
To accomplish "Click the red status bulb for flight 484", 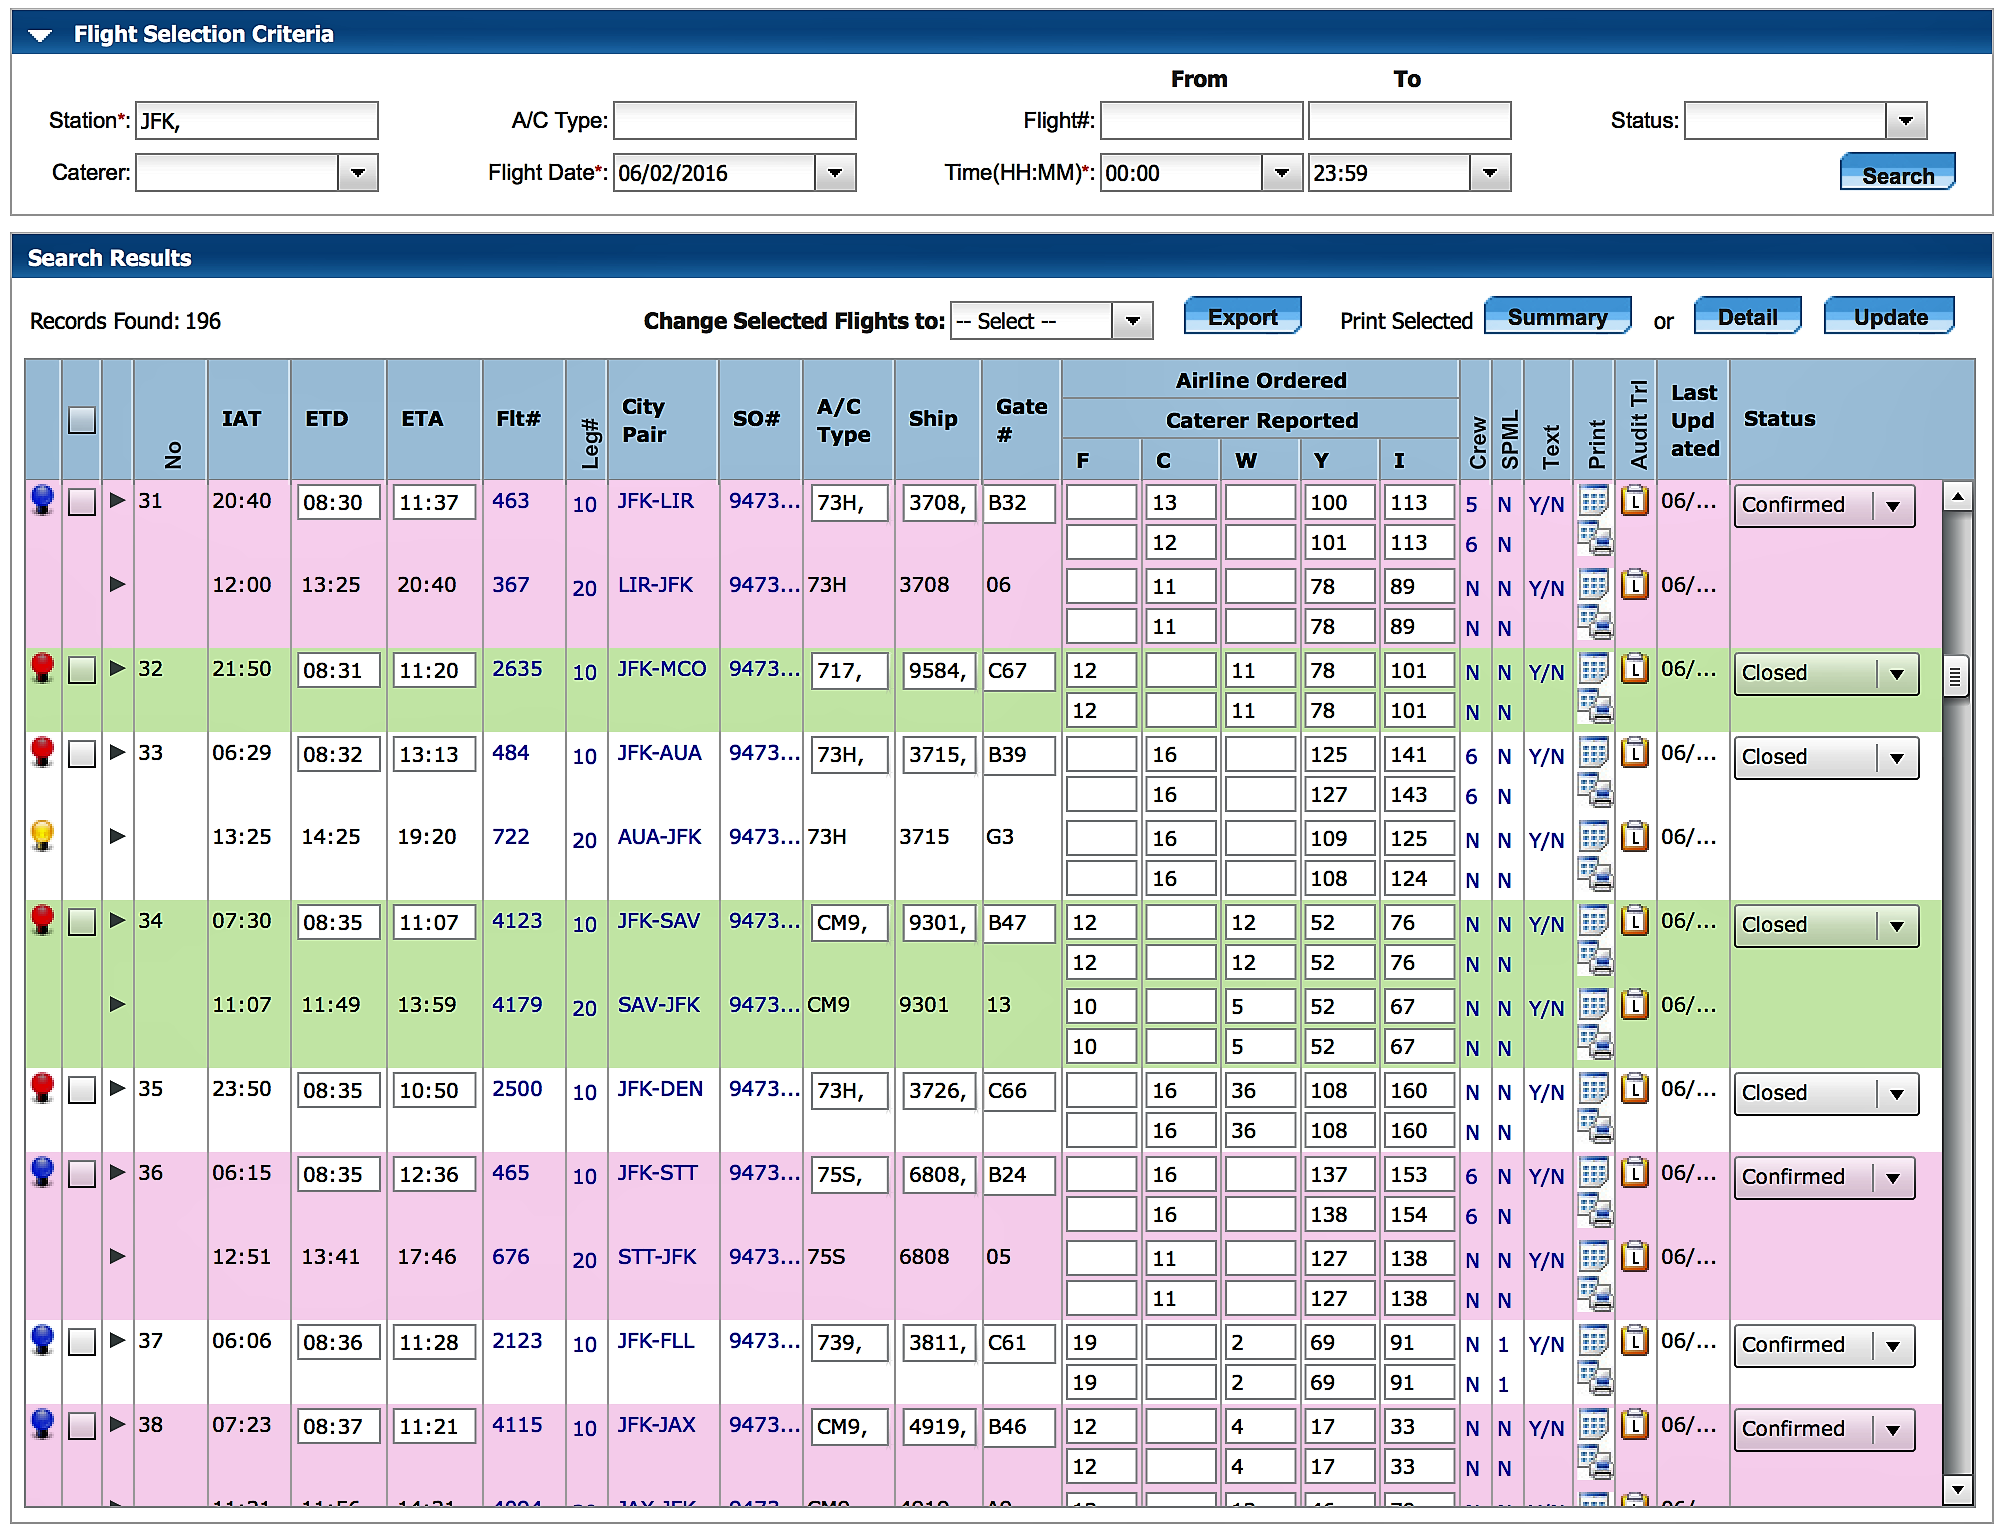I will click(x=42, y=751).
